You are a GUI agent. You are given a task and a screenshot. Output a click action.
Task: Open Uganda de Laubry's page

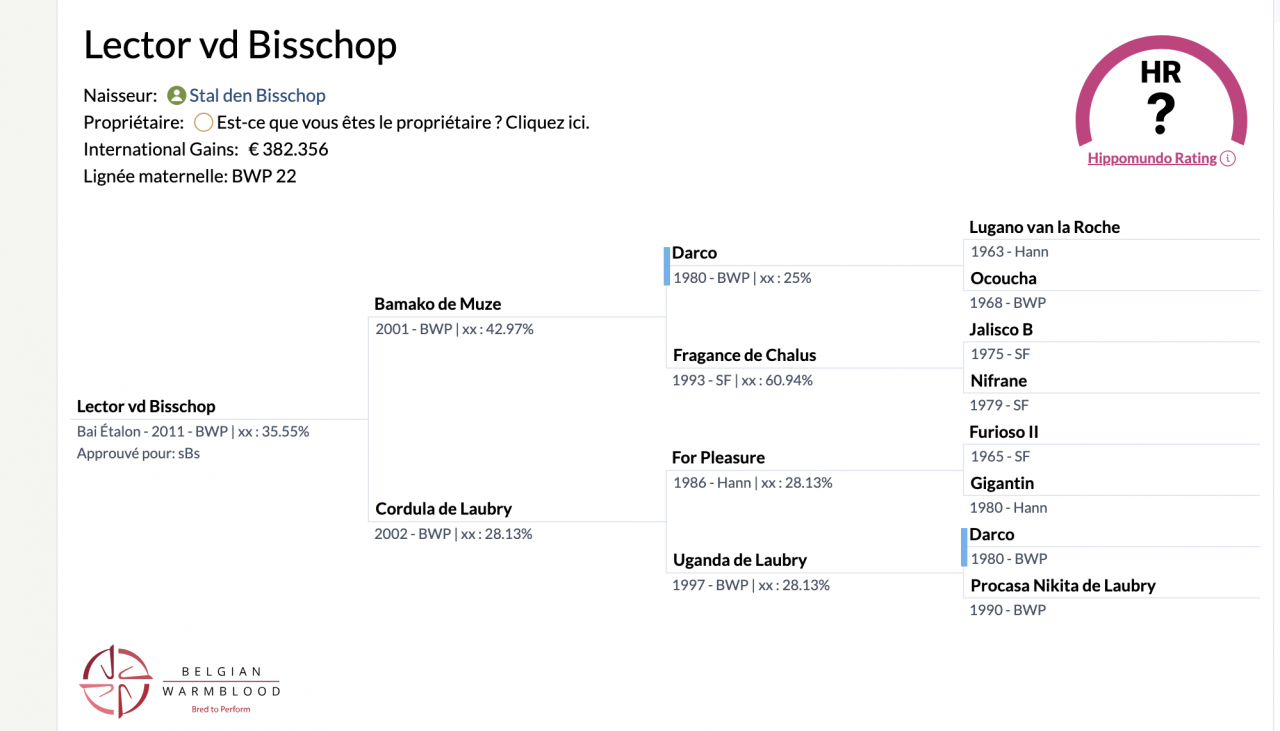[x=739, y=560]
